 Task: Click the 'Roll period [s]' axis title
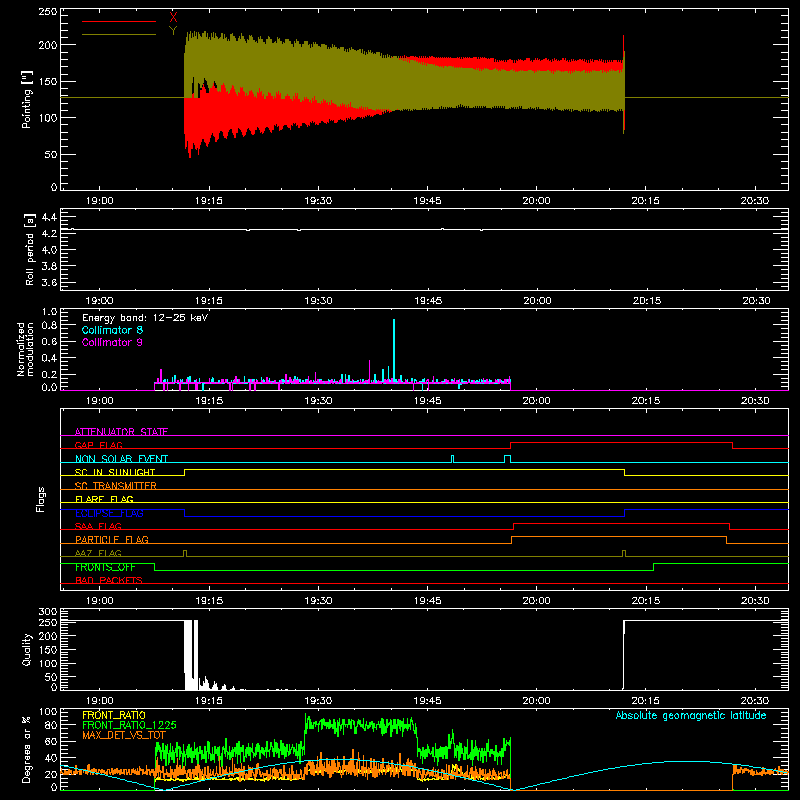(30, 249)
